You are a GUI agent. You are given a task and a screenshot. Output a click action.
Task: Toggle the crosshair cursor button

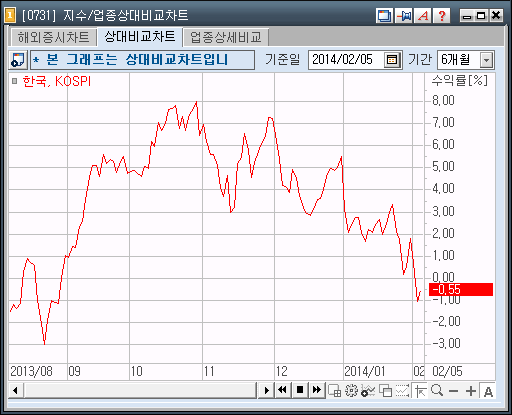coord(420,390)
